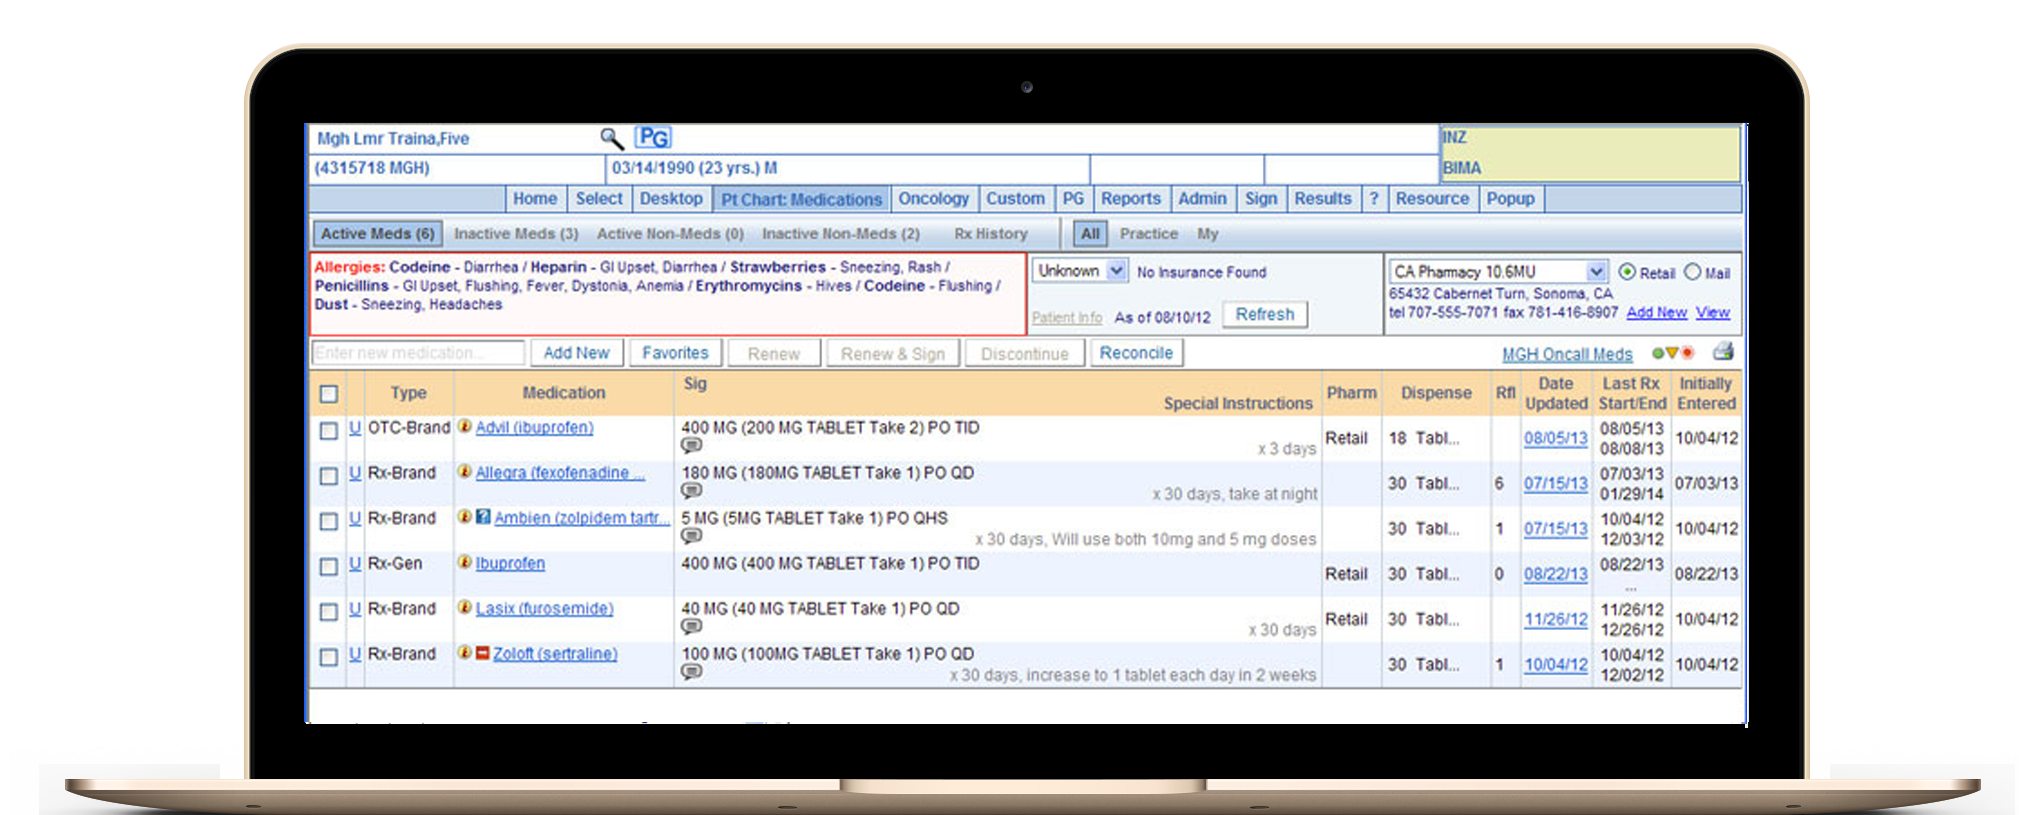
Task: Click the red stop icon beside Zoloft
Action: click(482, 653)
